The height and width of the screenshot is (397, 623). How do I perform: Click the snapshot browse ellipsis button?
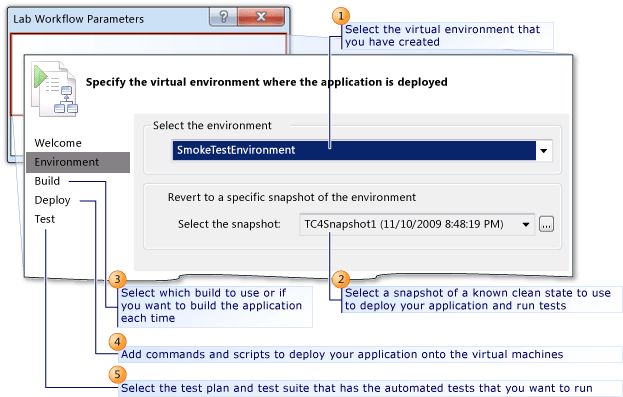[546, 225]
